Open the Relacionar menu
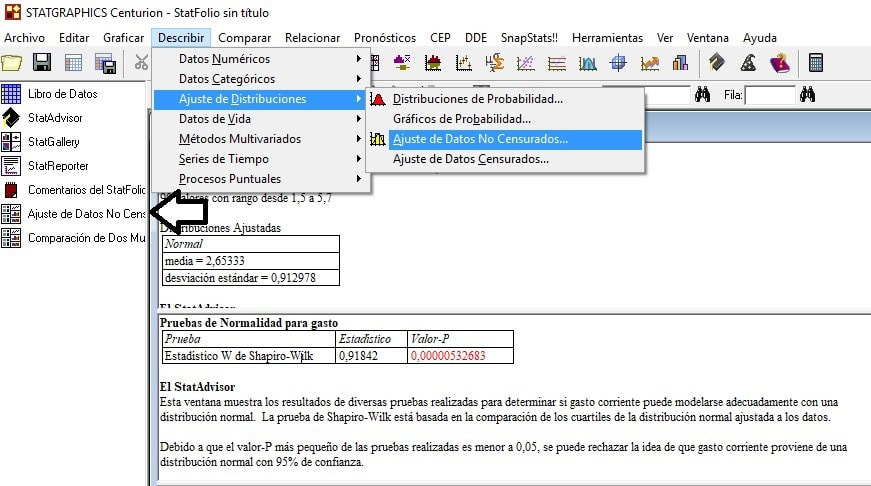Screen dimensions: 871x486 tap(312, 38)
